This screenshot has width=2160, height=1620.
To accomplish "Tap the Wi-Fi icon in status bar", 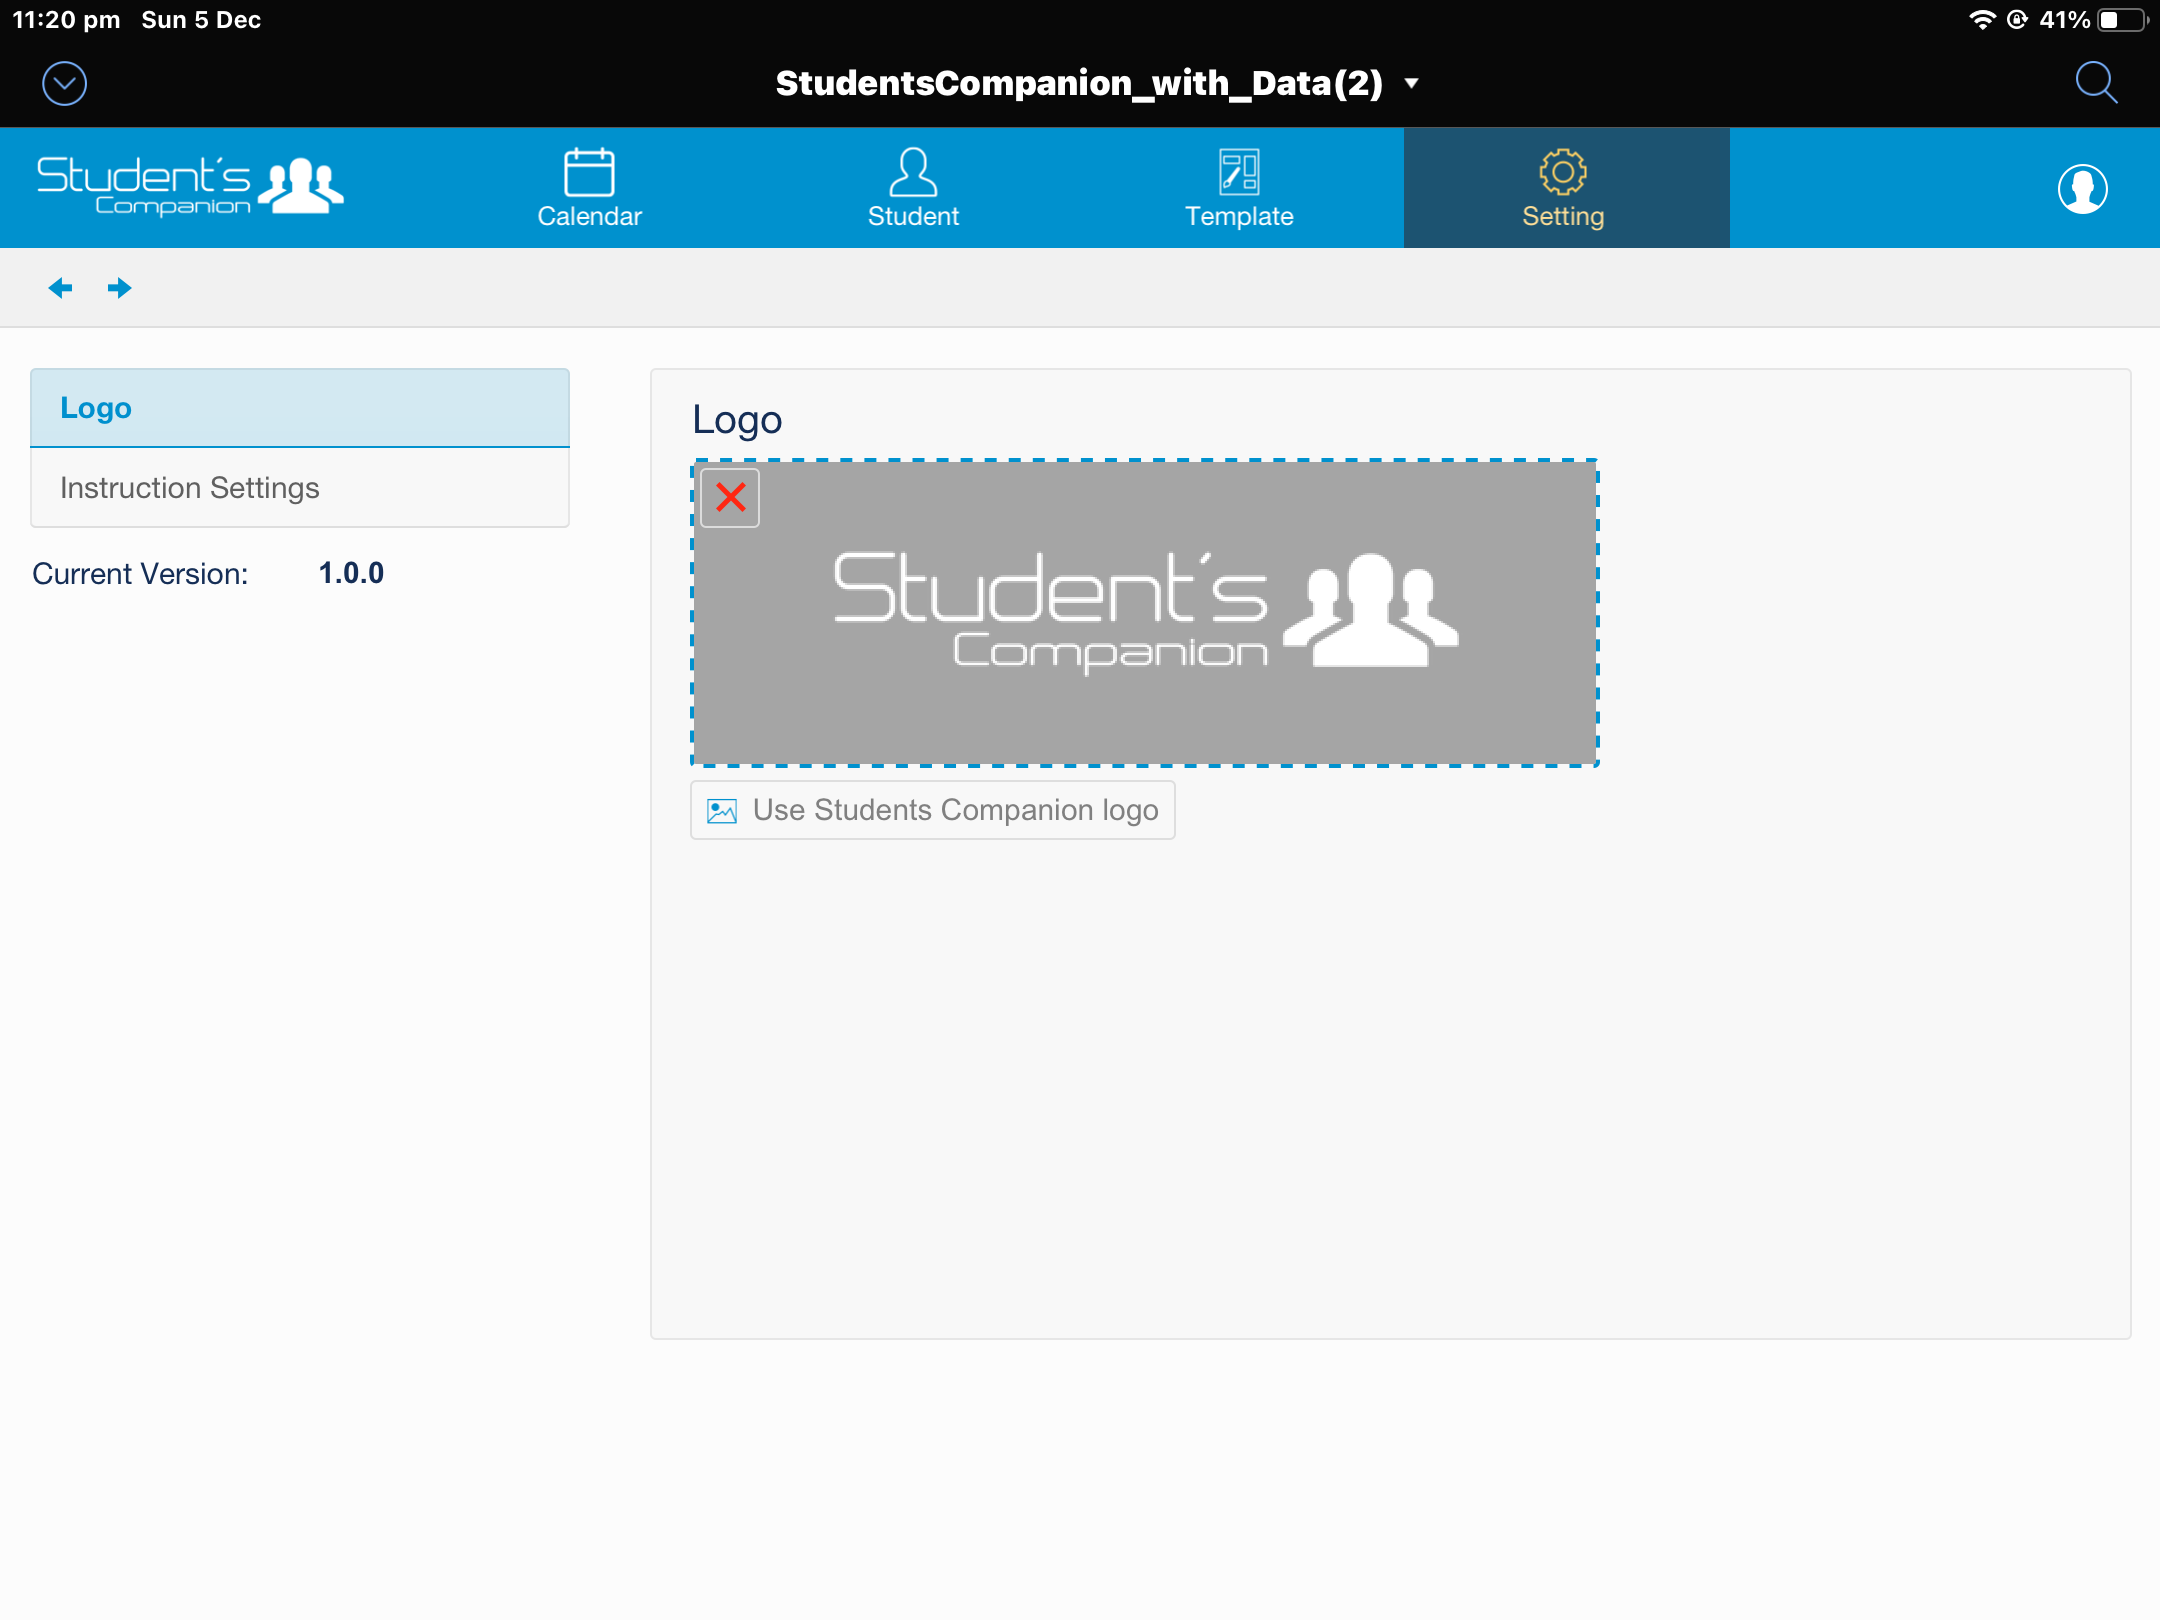I will click(1981, 20).
